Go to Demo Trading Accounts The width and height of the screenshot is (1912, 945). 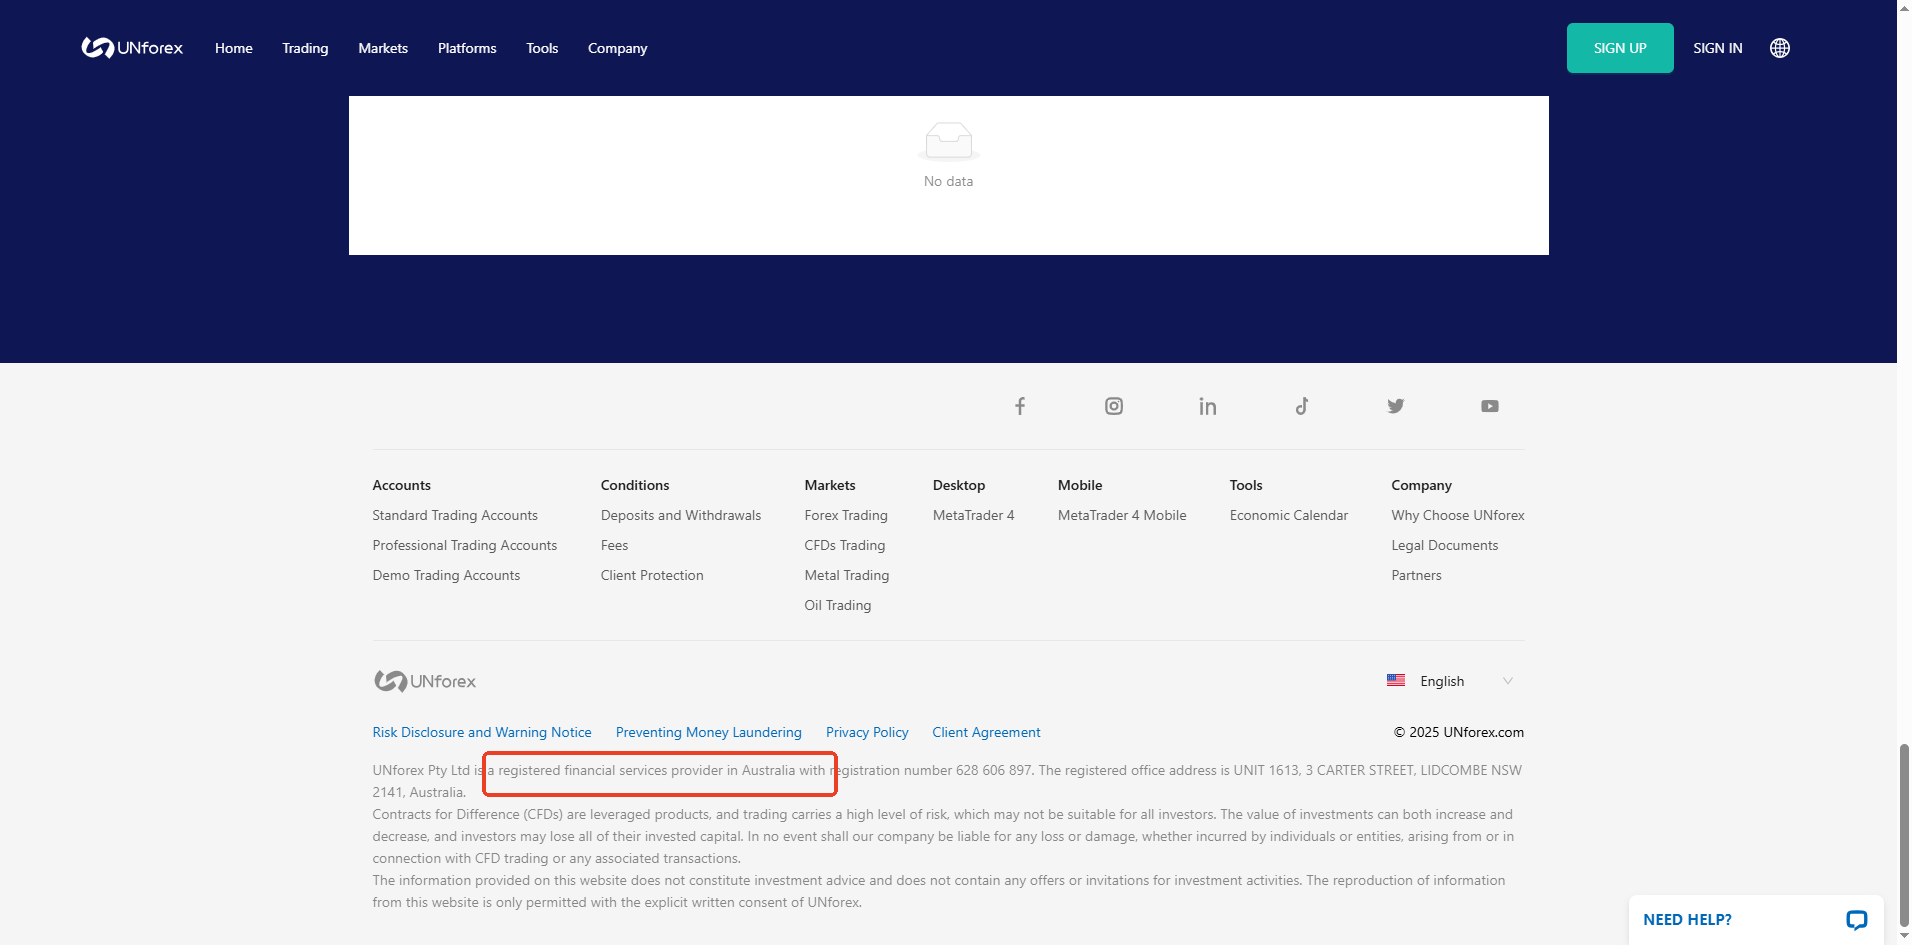tap(446, 575)
